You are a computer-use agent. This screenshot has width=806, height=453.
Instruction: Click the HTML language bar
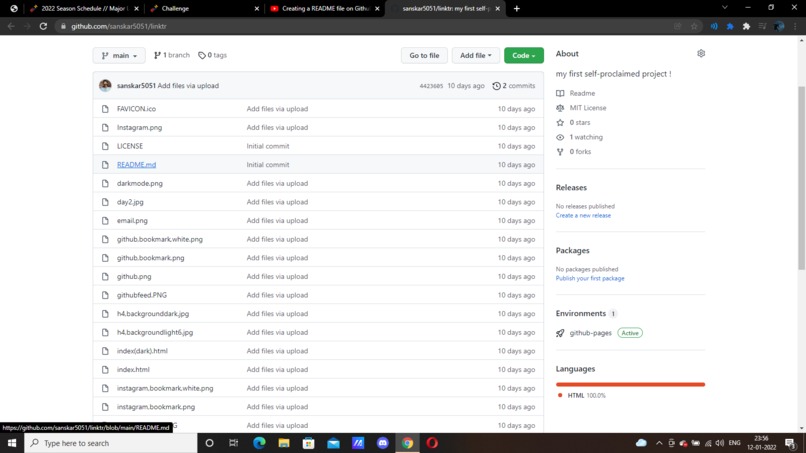coord(630,384)
